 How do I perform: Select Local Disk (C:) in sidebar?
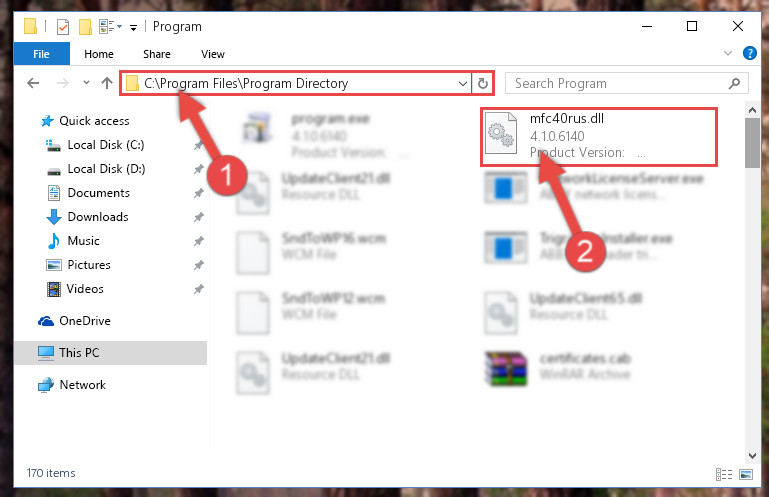point(105,145)
